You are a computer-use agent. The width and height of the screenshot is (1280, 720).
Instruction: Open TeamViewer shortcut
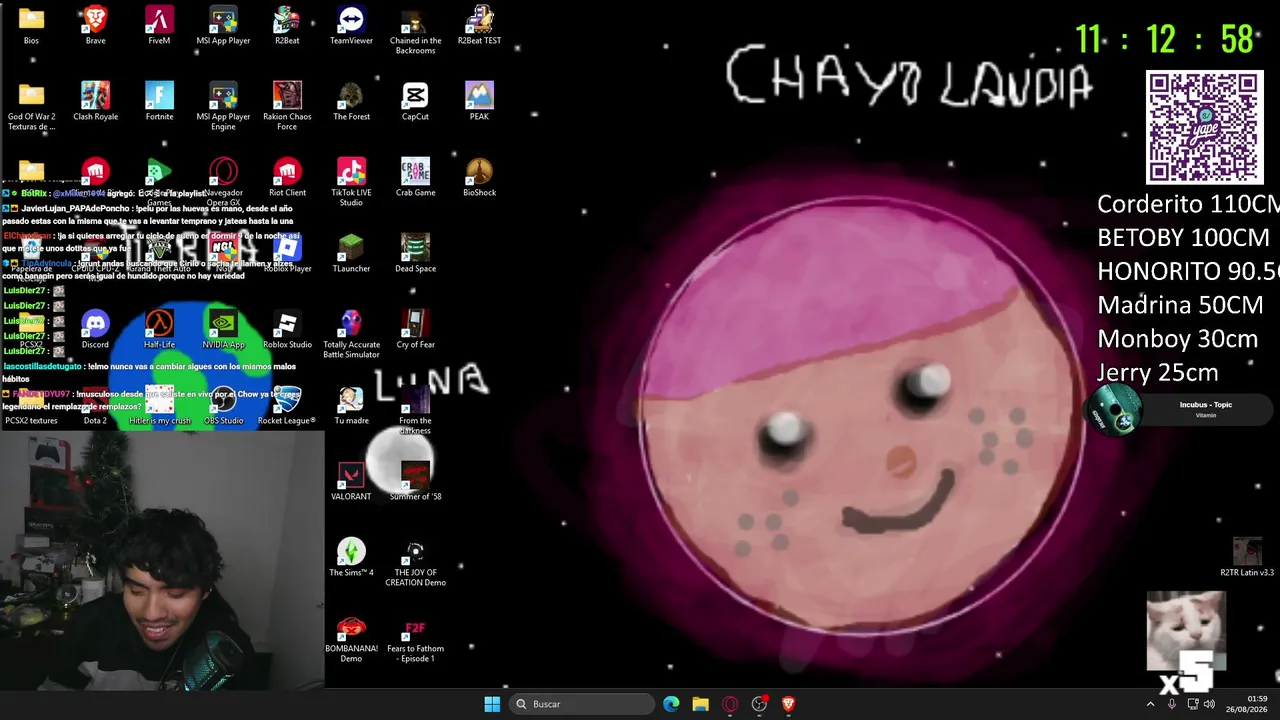coord(351,25)
